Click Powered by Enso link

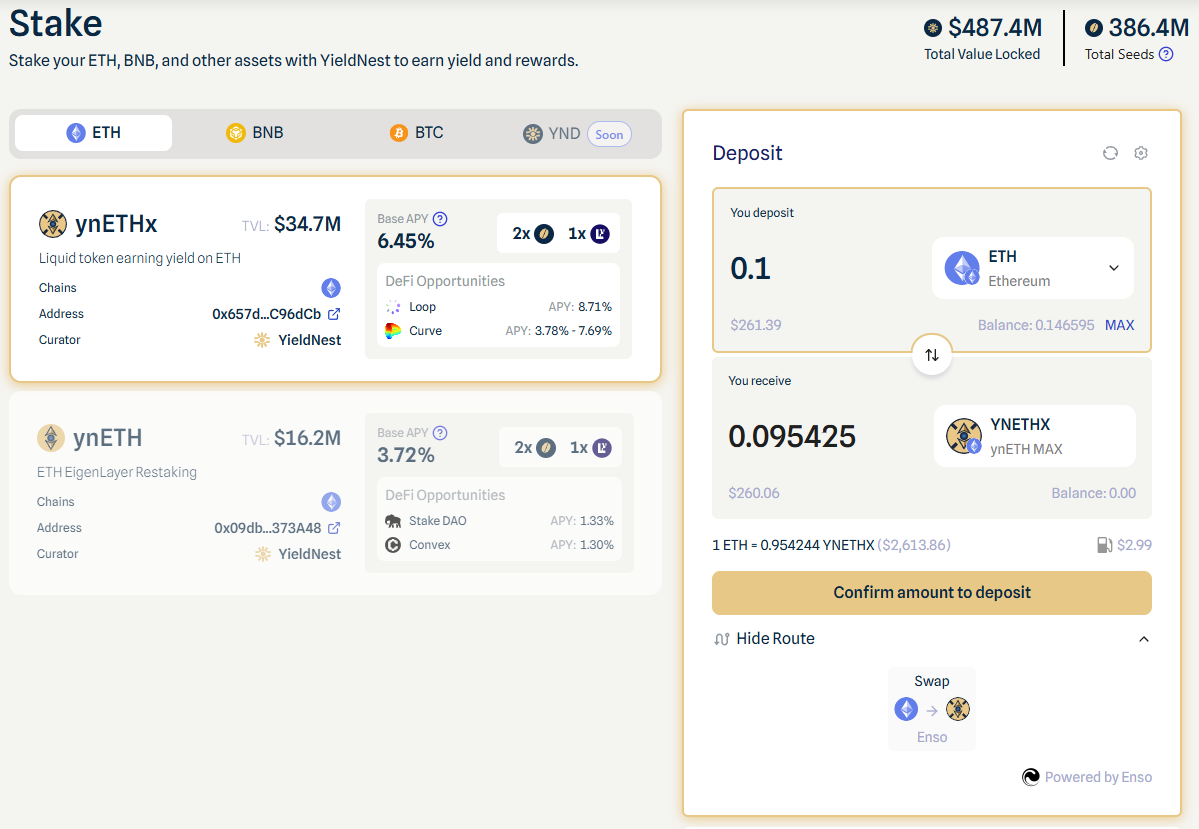click(1087, 777)
